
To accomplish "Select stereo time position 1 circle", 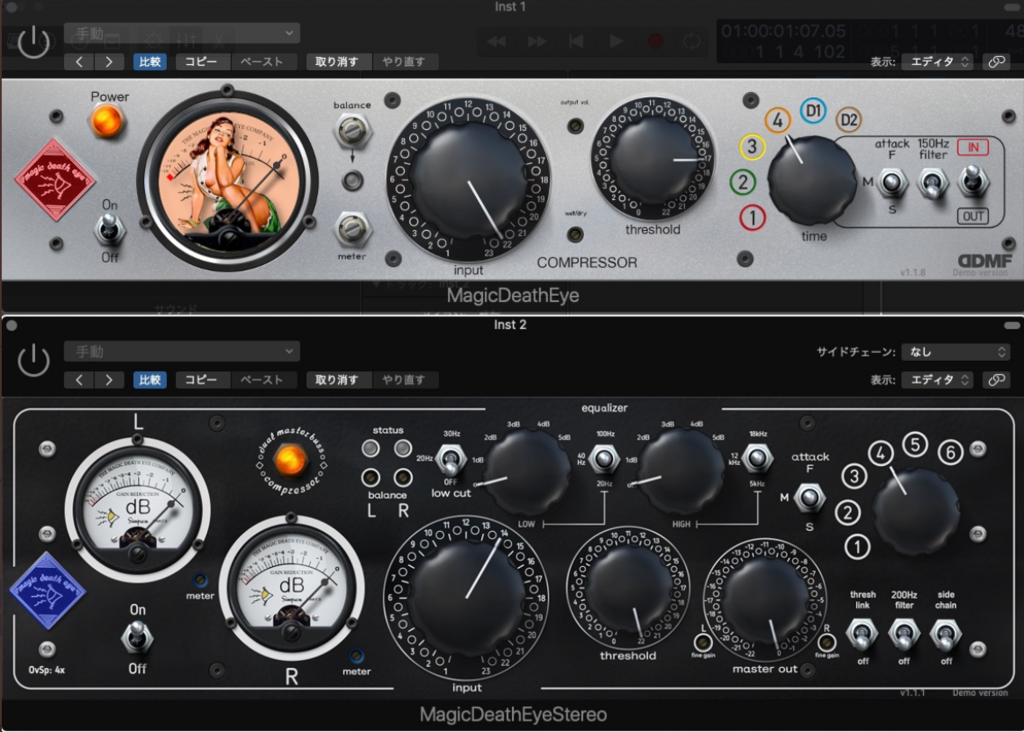I will click(x=857, y=547).
